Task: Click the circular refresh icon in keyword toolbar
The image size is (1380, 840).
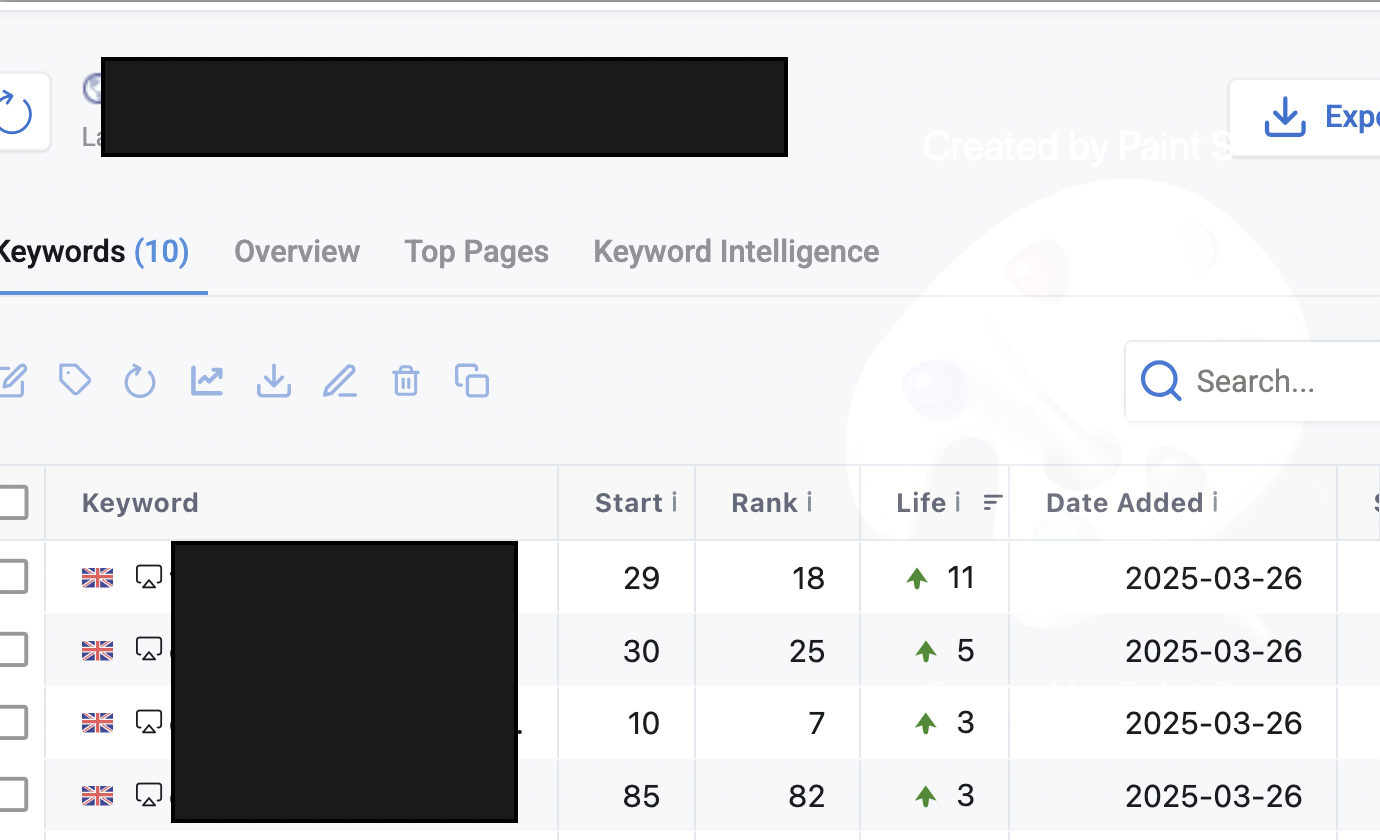Action: [x=140, y=381]
